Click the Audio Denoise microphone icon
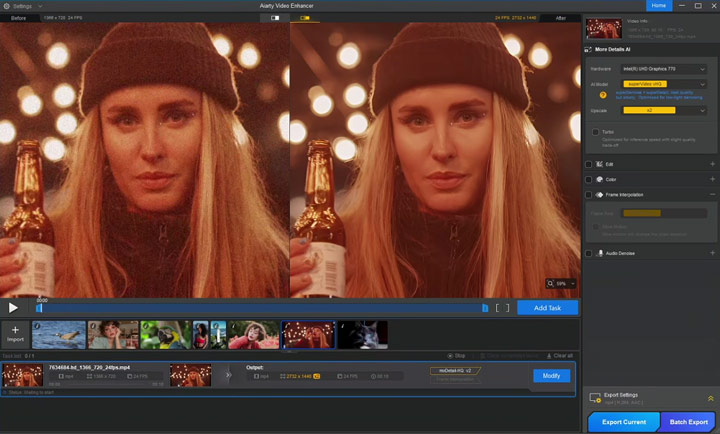Image resolution: width=720 pixels, height=434 pixels. [600, 253]
